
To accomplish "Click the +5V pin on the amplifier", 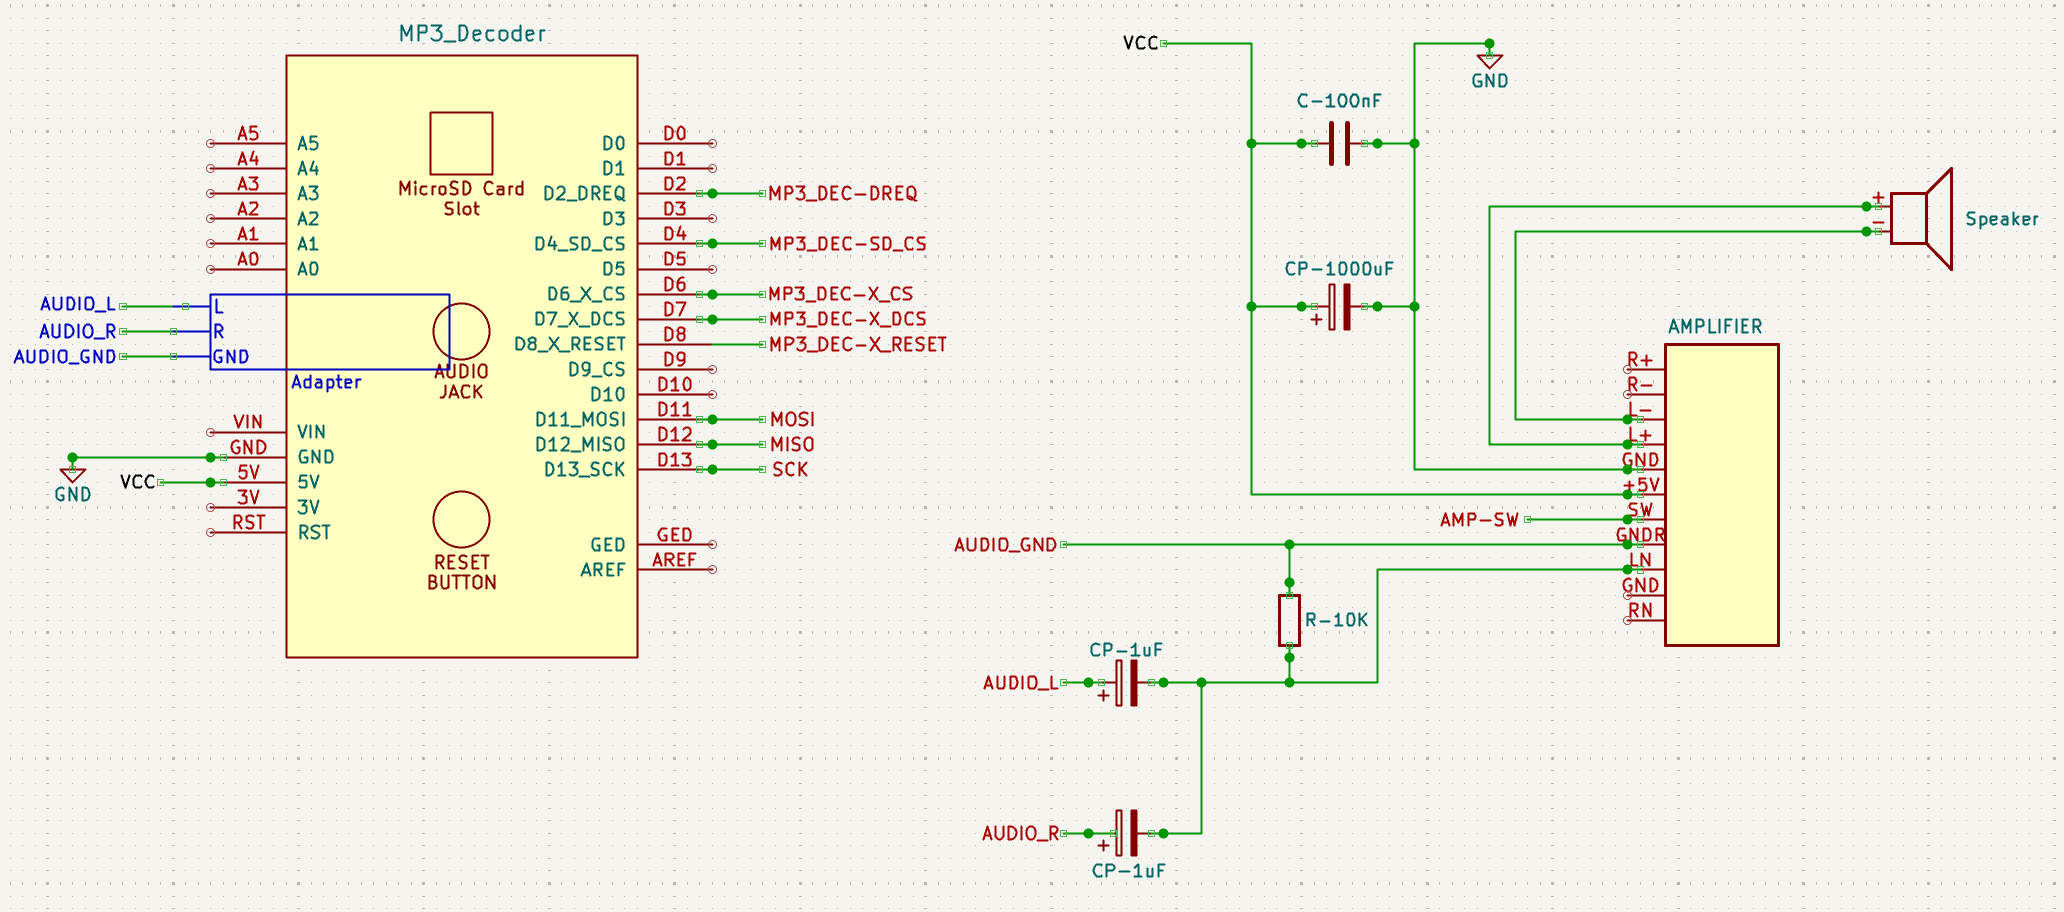I will [1644, 493].
